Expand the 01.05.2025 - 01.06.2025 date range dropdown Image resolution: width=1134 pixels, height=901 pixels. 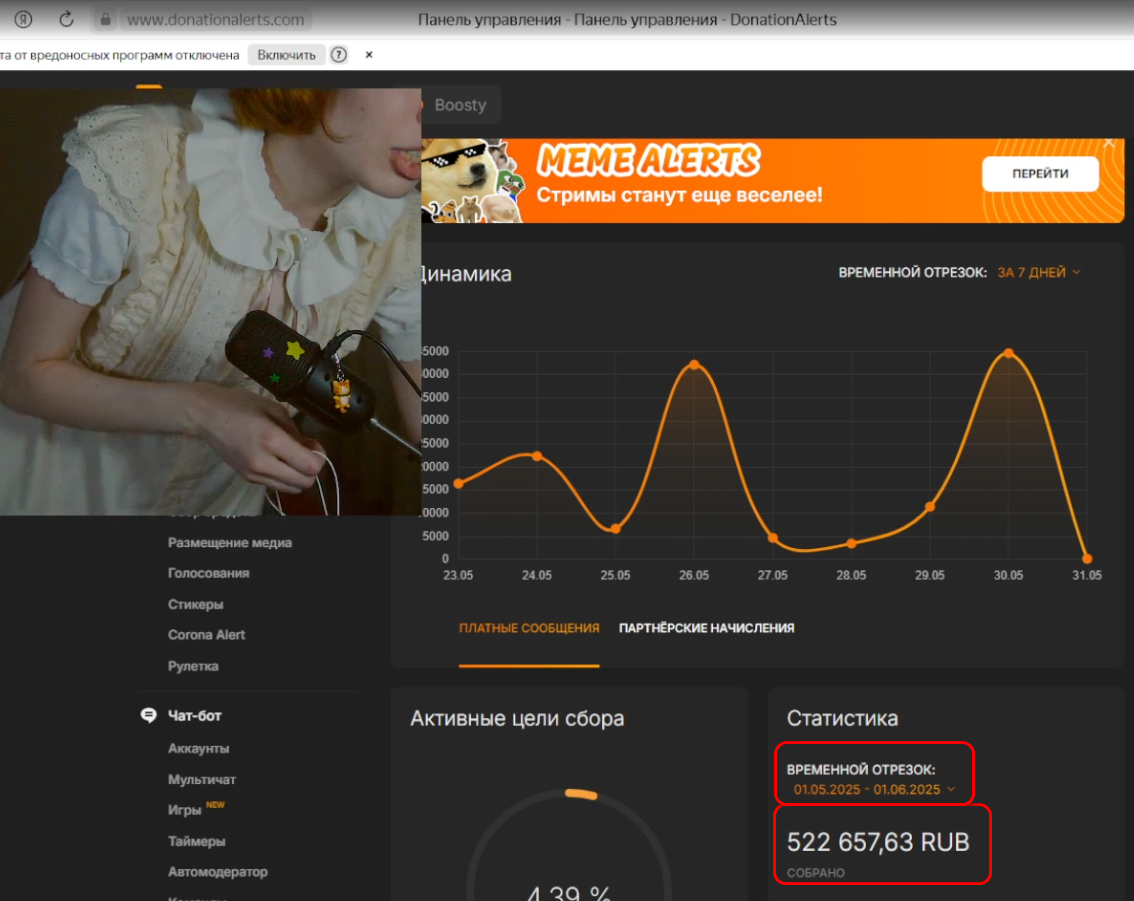[874, 790]
